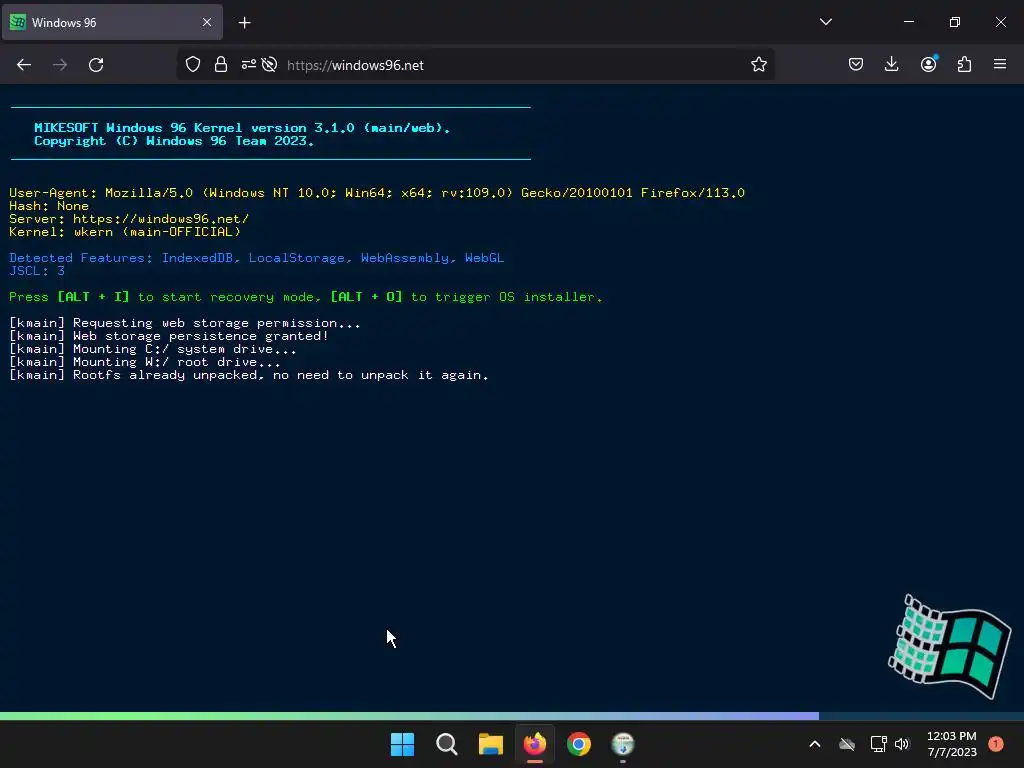Open Google Chrome from taskbar
This screenshot has height=768, width=1024.
(x=579, y=744)
